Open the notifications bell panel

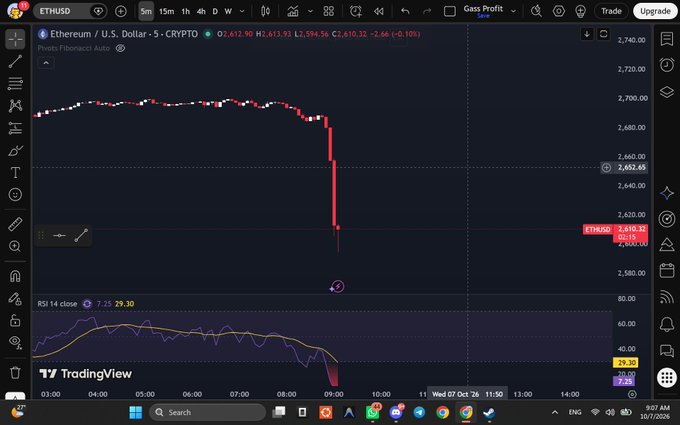(x=667, y=324)
